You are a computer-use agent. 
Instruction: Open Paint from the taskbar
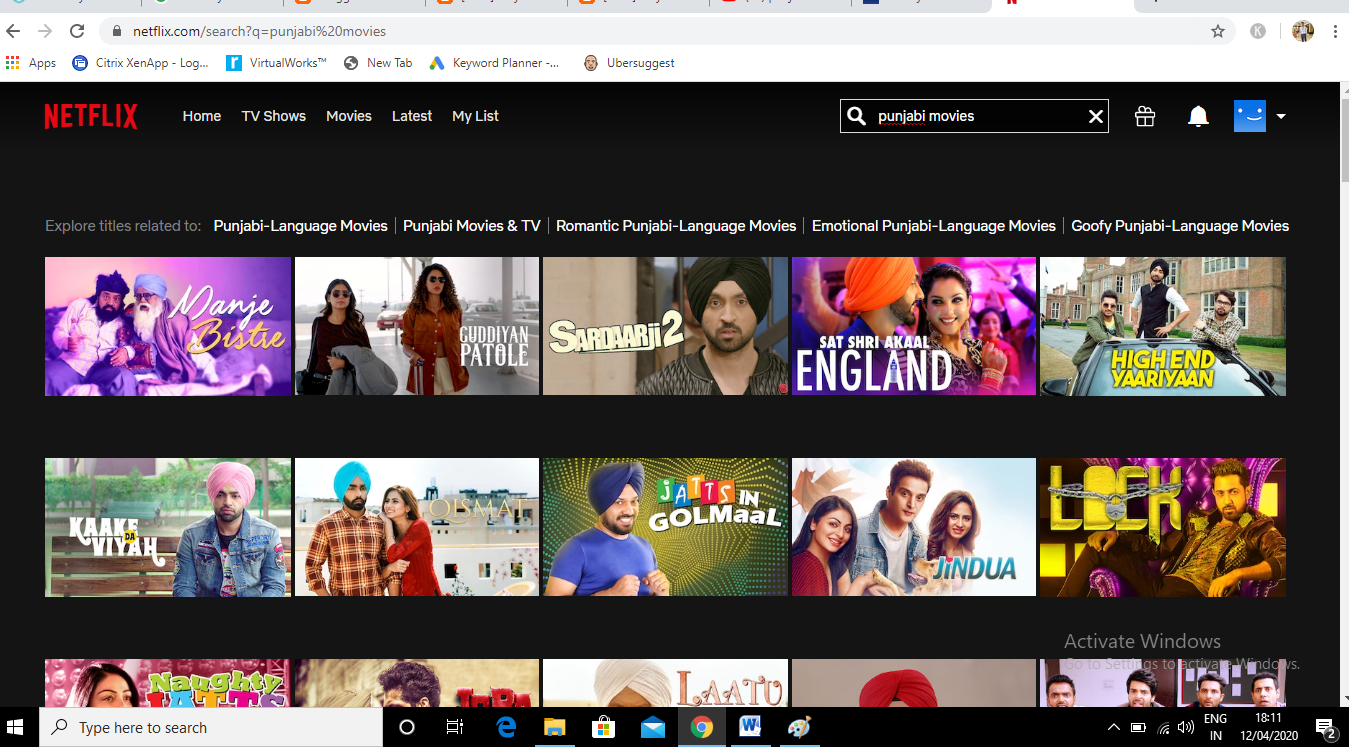[x=798, y=727]
